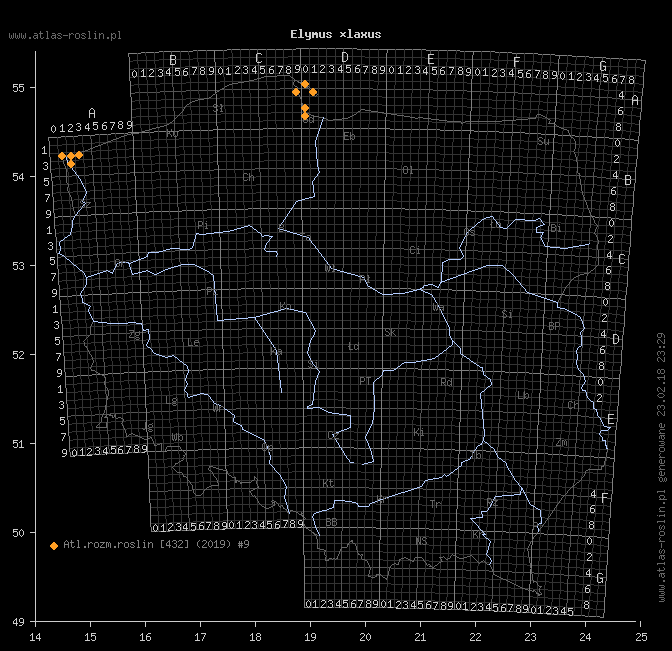Click the orange diamond in the legend

pyautogui.click(x=54, y=546)
